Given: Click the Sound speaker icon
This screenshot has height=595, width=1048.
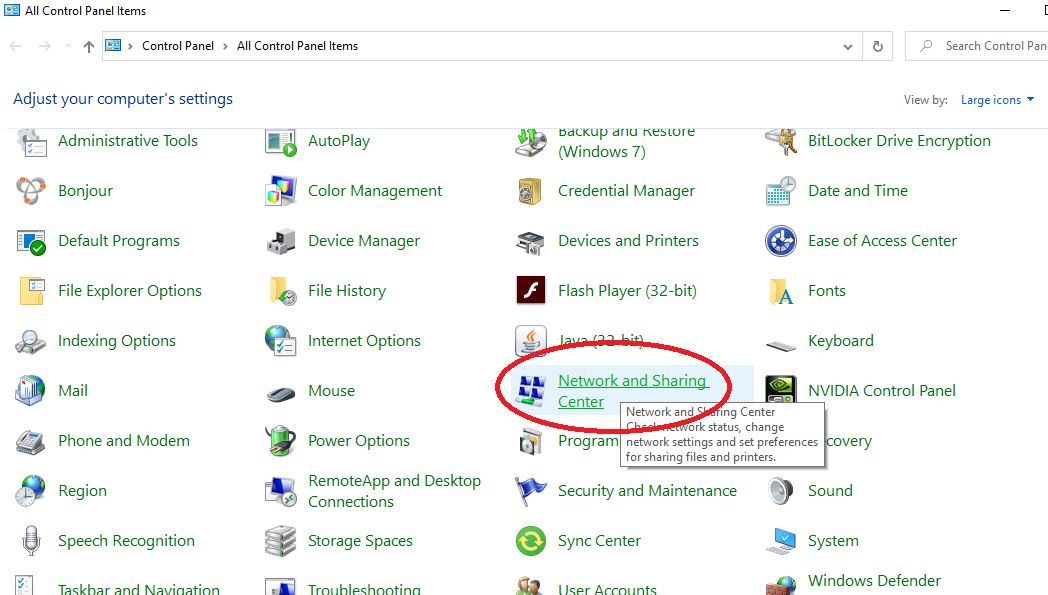Looking at the screenshot, I should 780,491.
